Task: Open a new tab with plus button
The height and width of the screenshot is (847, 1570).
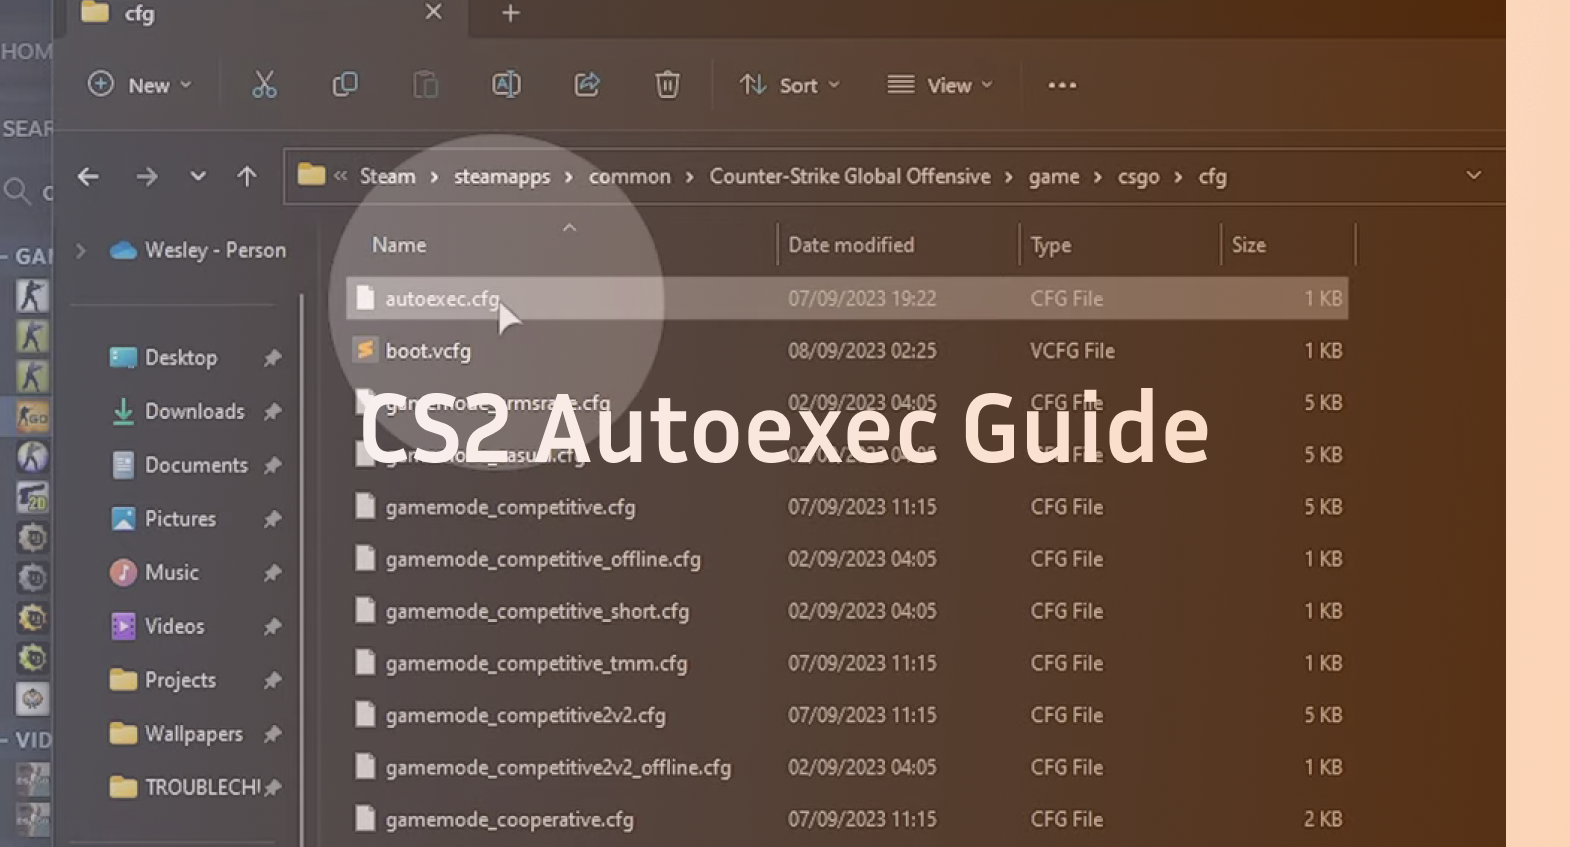Action: pos(511,13)
